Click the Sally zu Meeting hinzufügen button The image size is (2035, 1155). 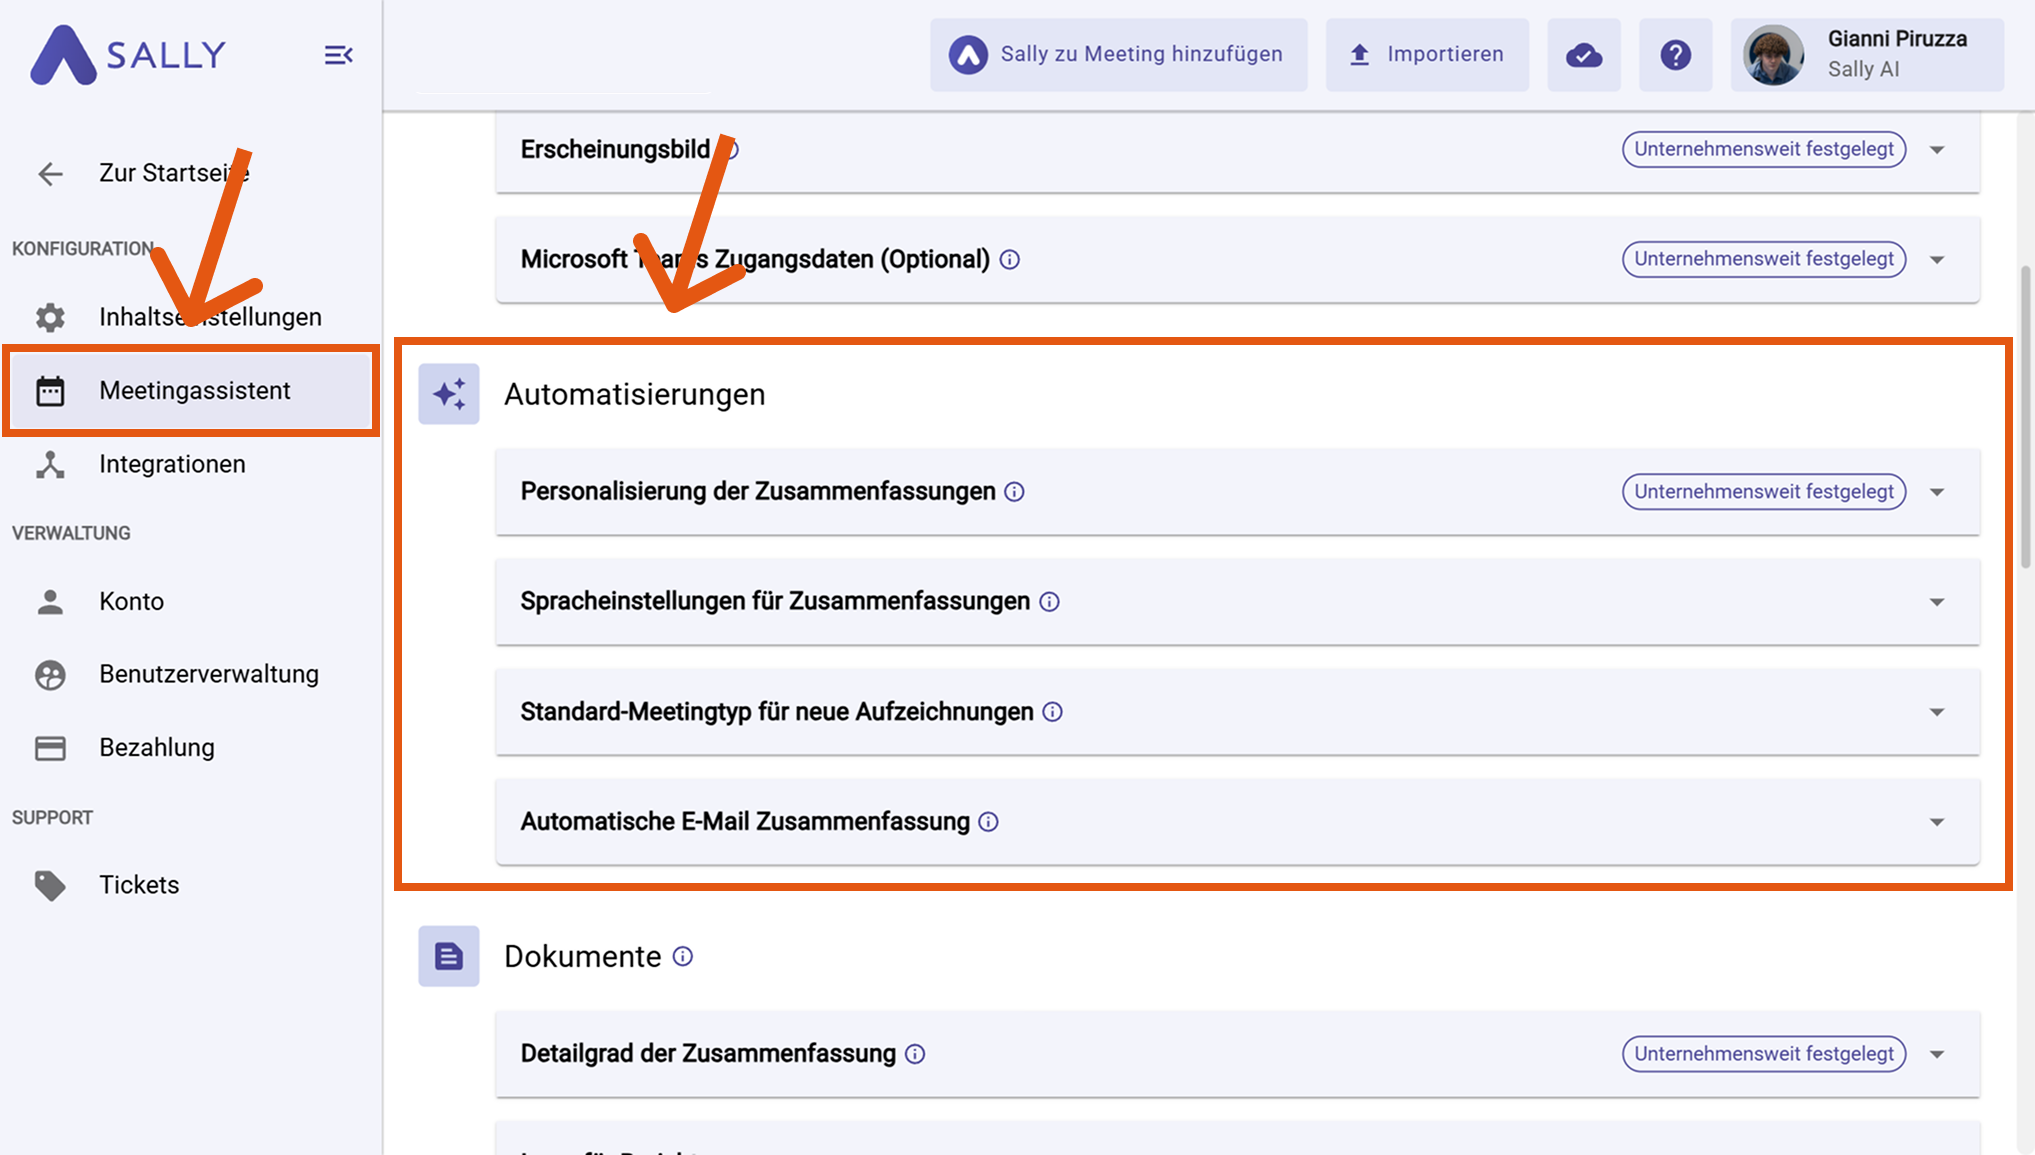tap(1117, 54)
